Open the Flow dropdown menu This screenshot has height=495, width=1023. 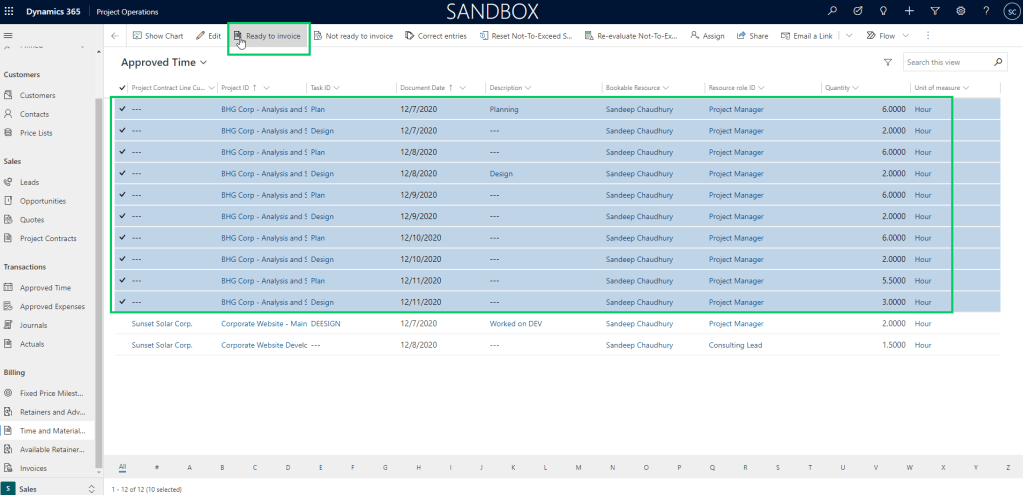(x=887, y=36)
